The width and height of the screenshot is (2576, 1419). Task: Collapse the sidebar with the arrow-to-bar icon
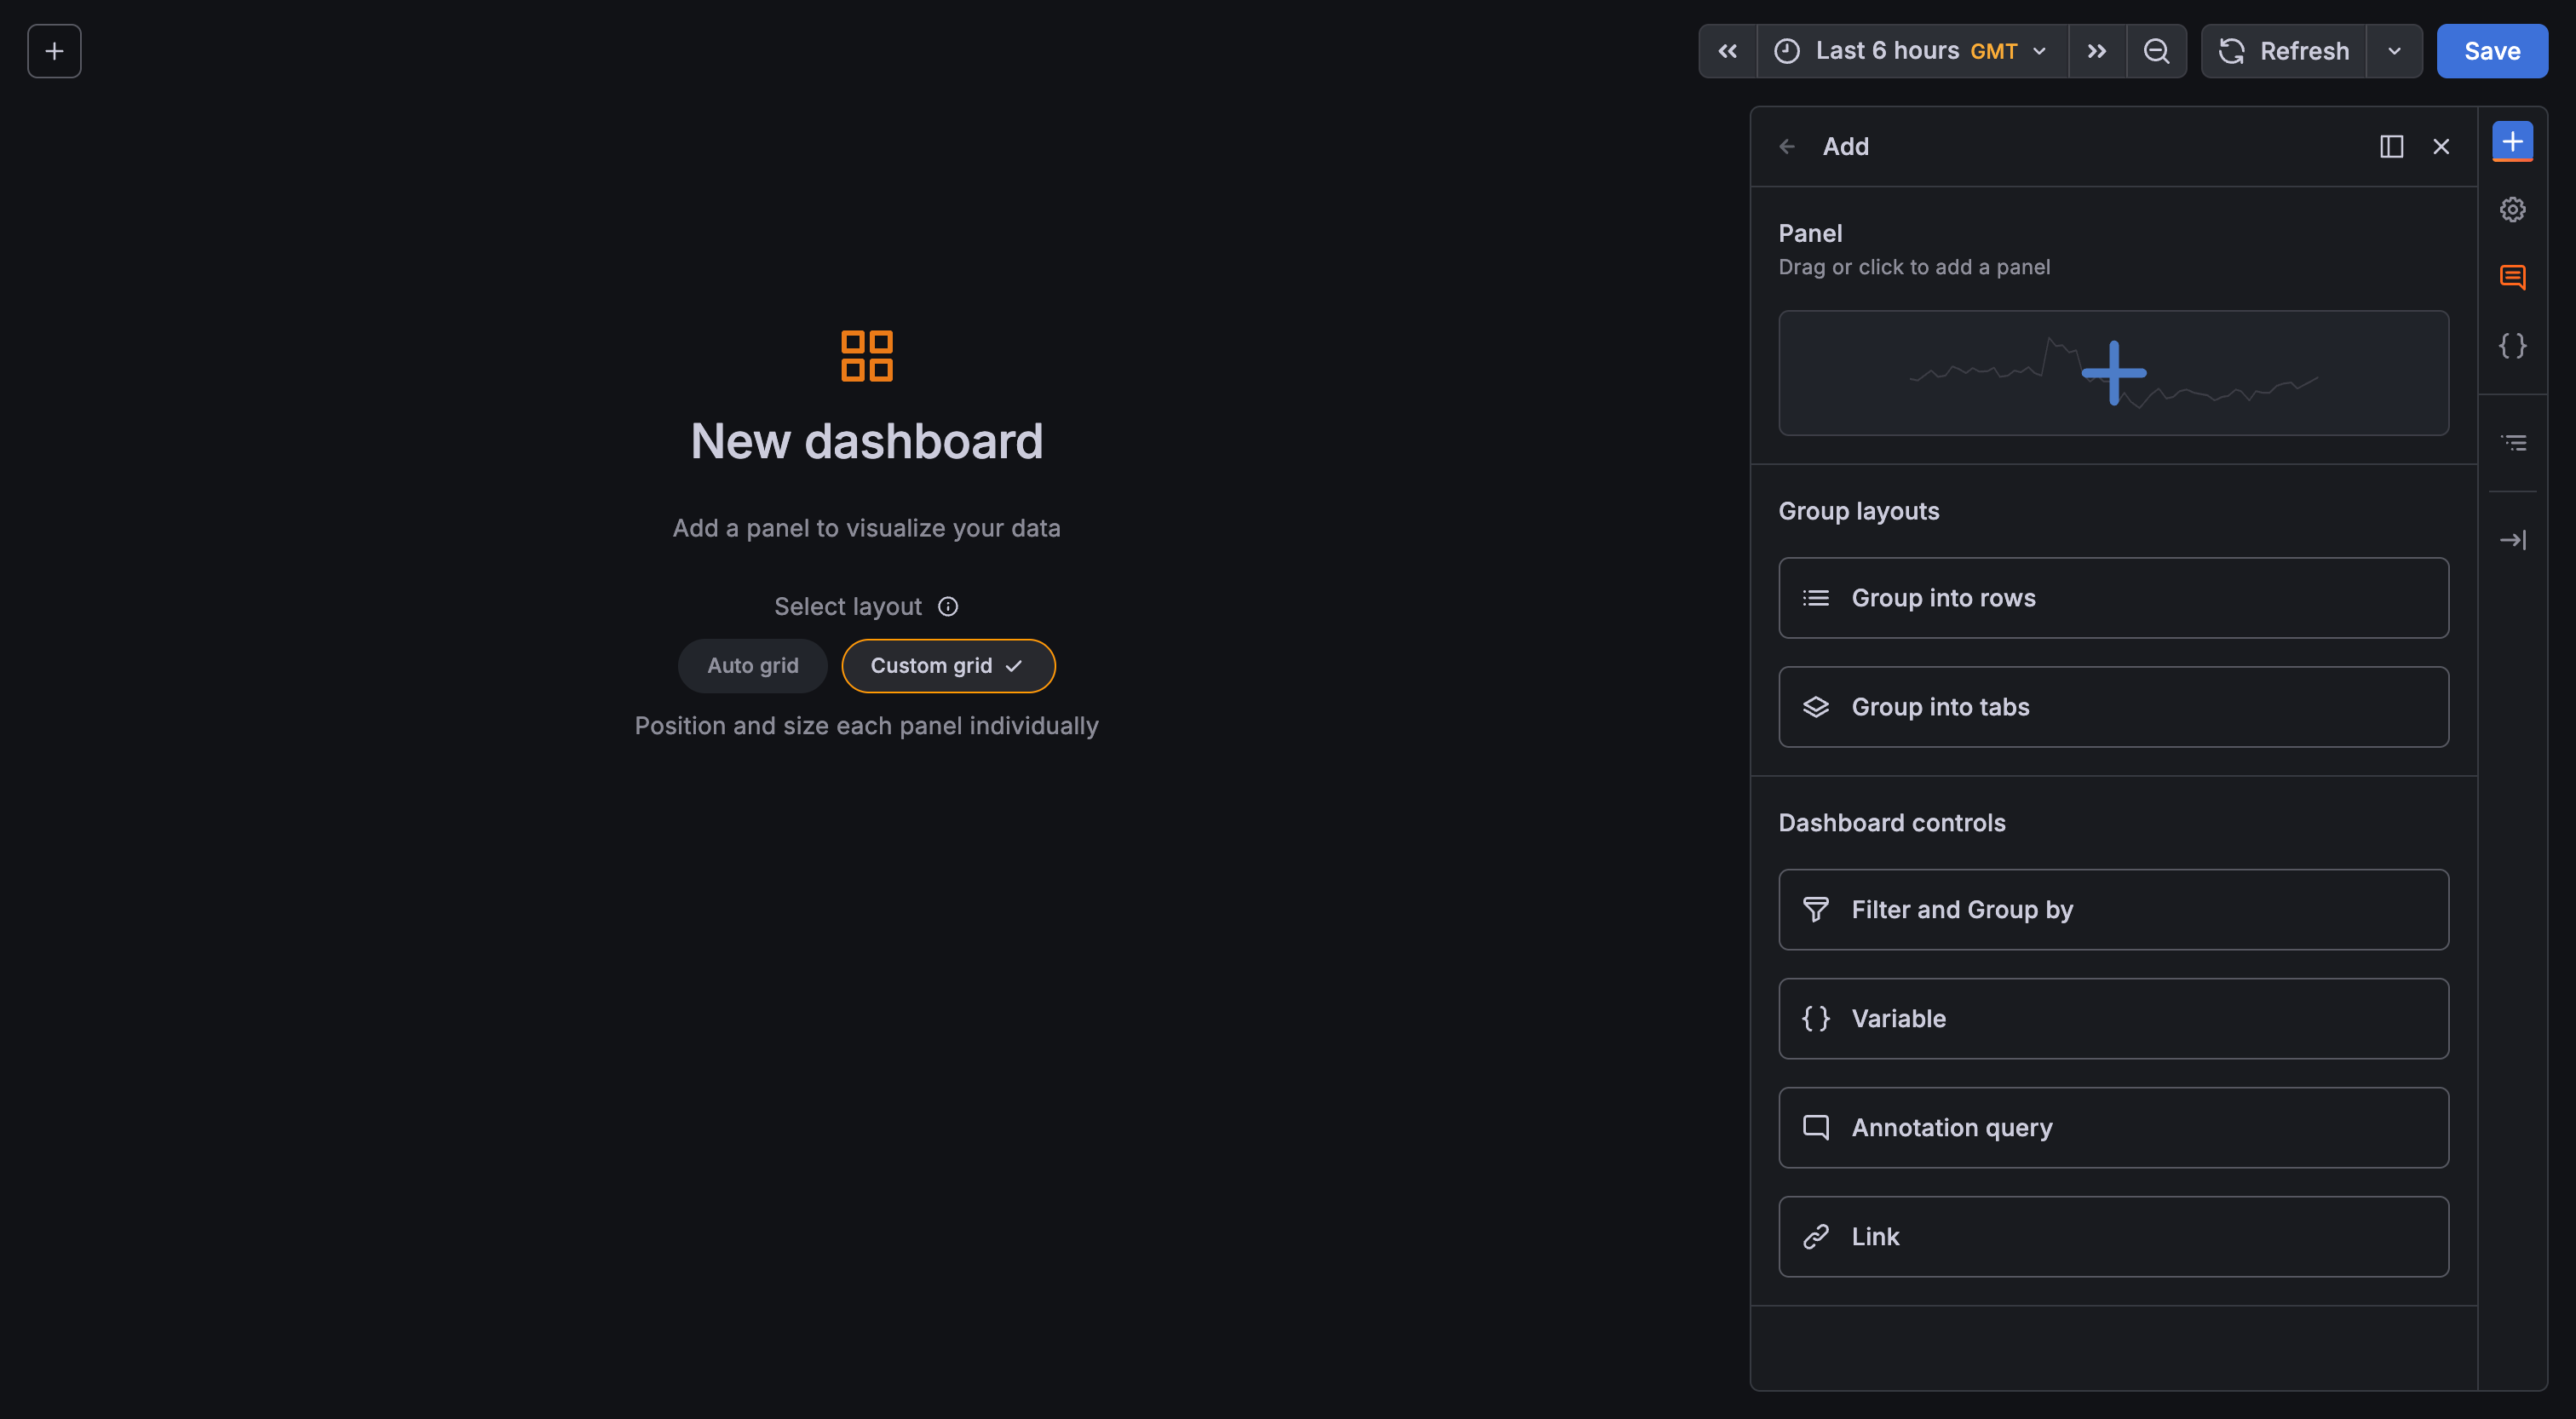click(x=2512, y=540)
